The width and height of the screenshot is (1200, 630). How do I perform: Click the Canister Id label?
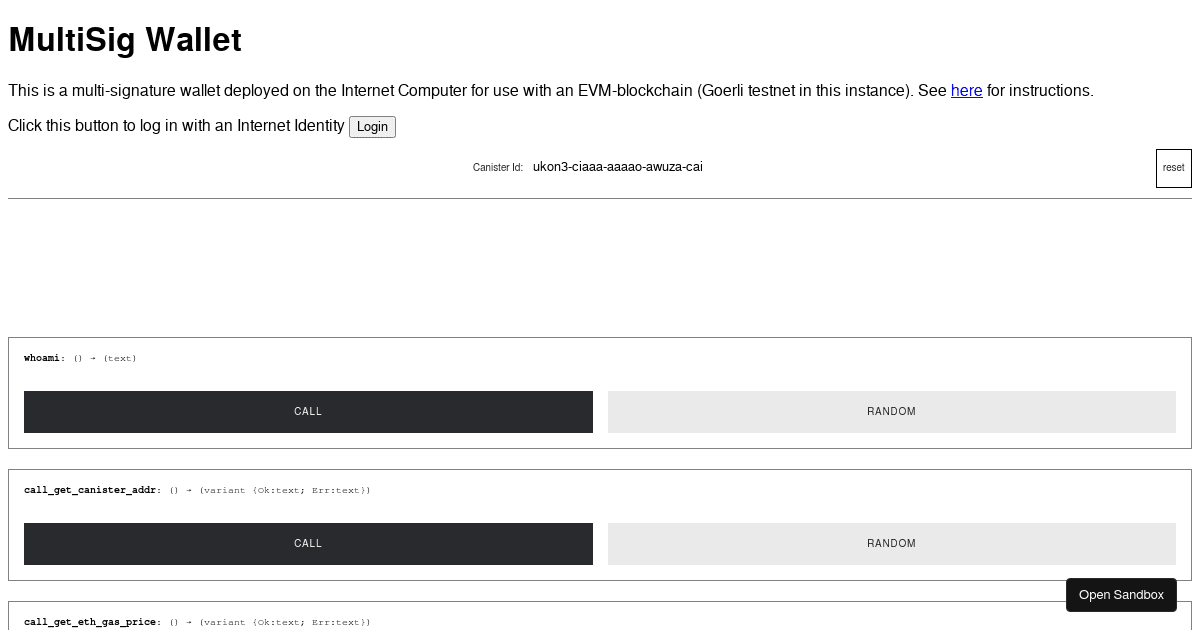[497, 167]
